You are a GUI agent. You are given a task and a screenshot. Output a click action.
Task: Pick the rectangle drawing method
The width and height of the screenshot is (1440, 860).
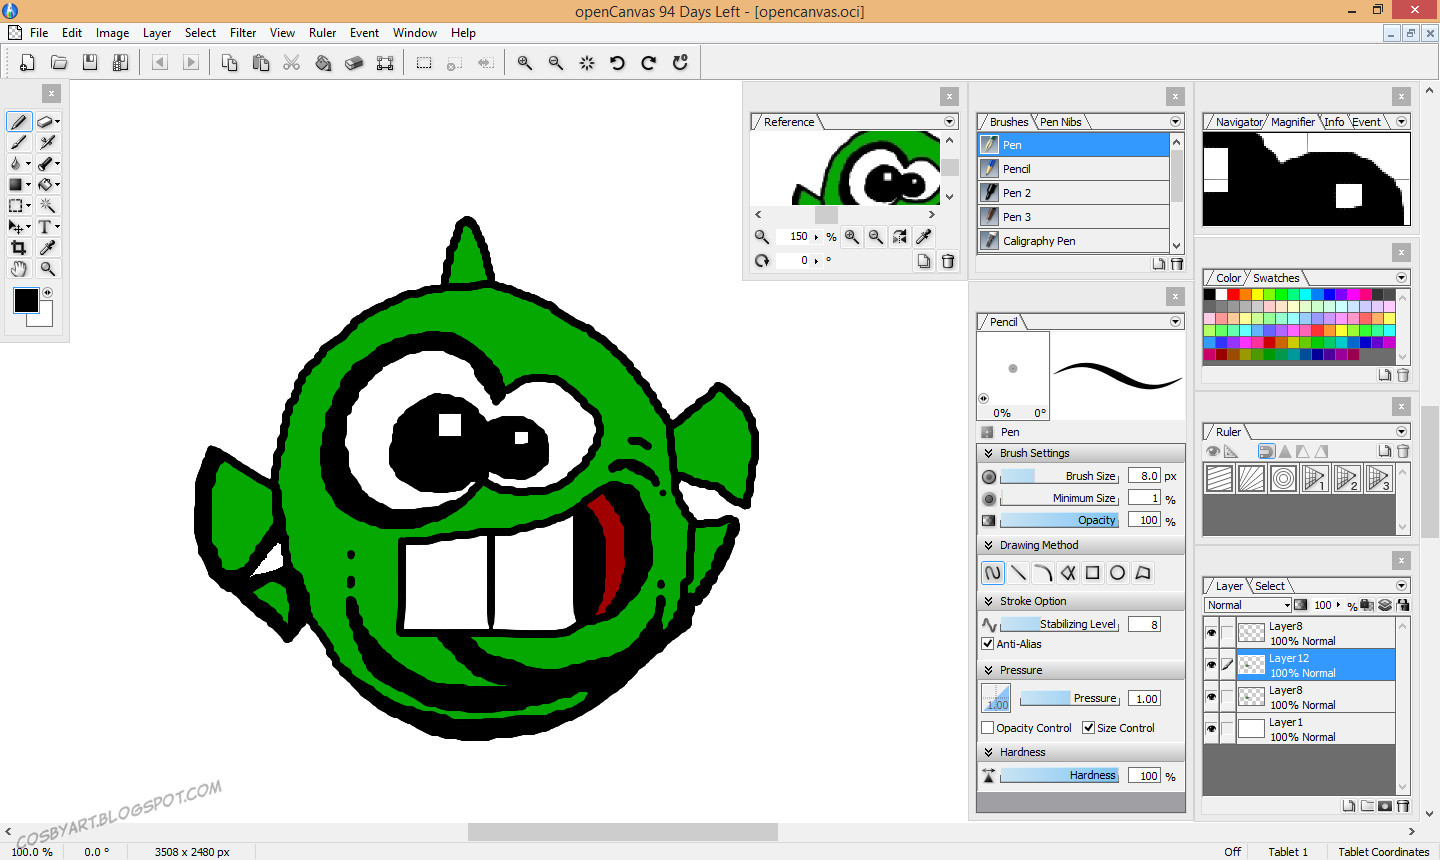(x=1092, y=573)
